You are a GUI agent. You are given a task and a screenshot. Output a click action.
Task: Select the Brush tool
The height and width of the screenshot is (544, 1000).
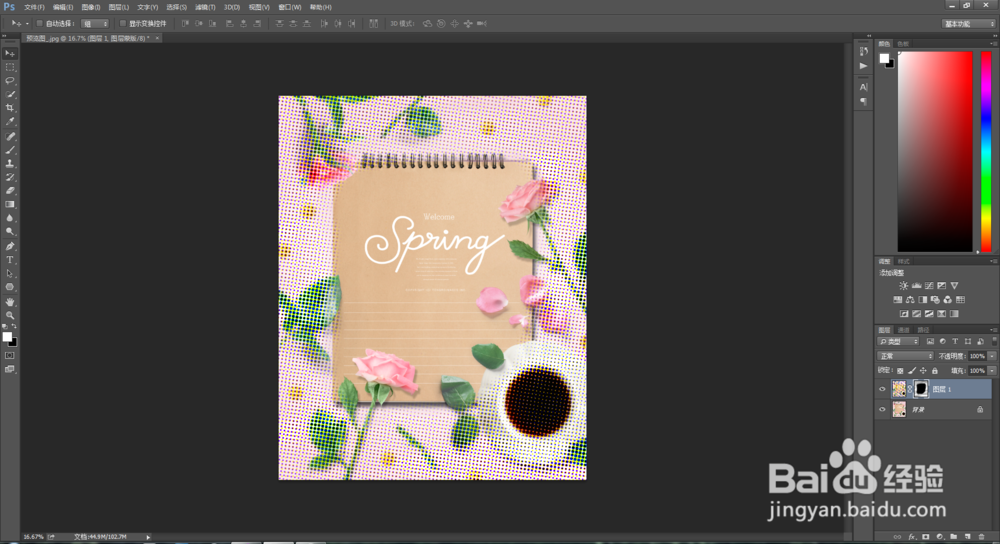pos(10,150)
